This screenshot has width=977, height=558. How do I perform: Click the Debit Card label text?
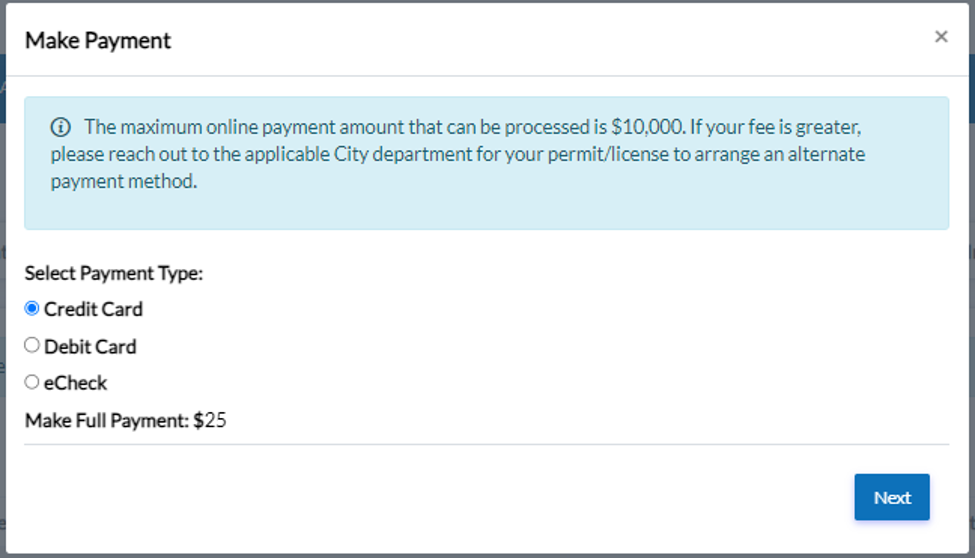click(90, 346)
